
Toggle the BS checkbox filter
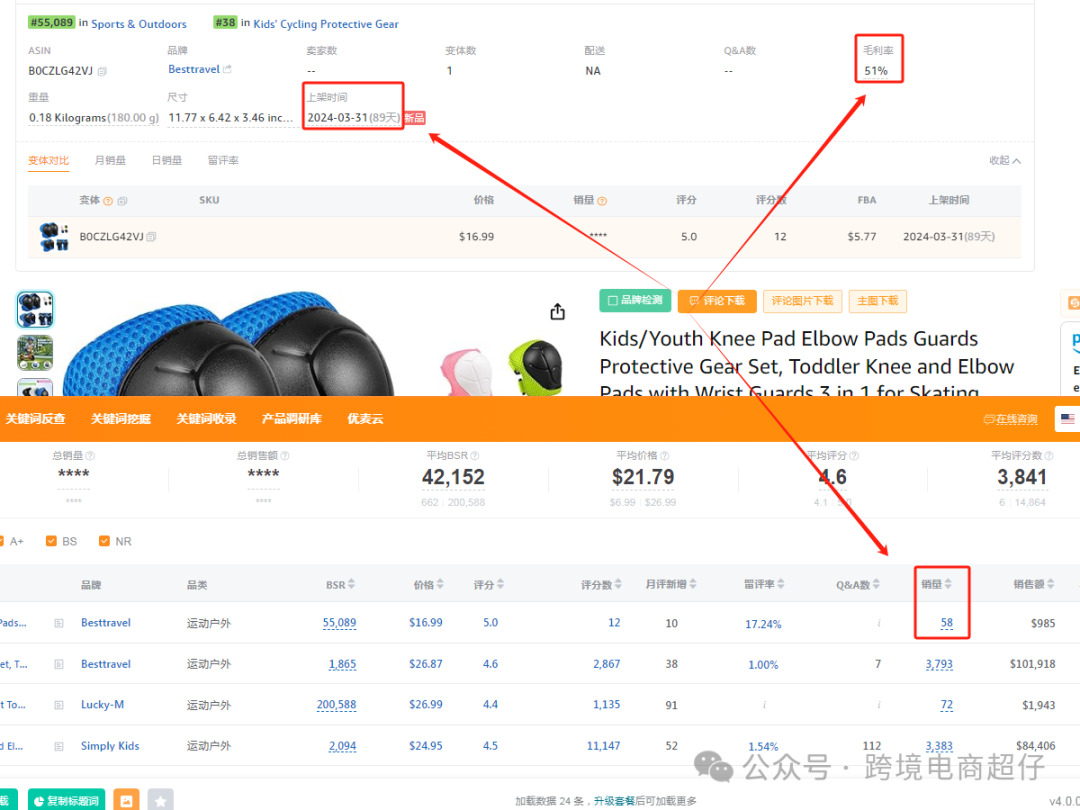coord(52,541)
